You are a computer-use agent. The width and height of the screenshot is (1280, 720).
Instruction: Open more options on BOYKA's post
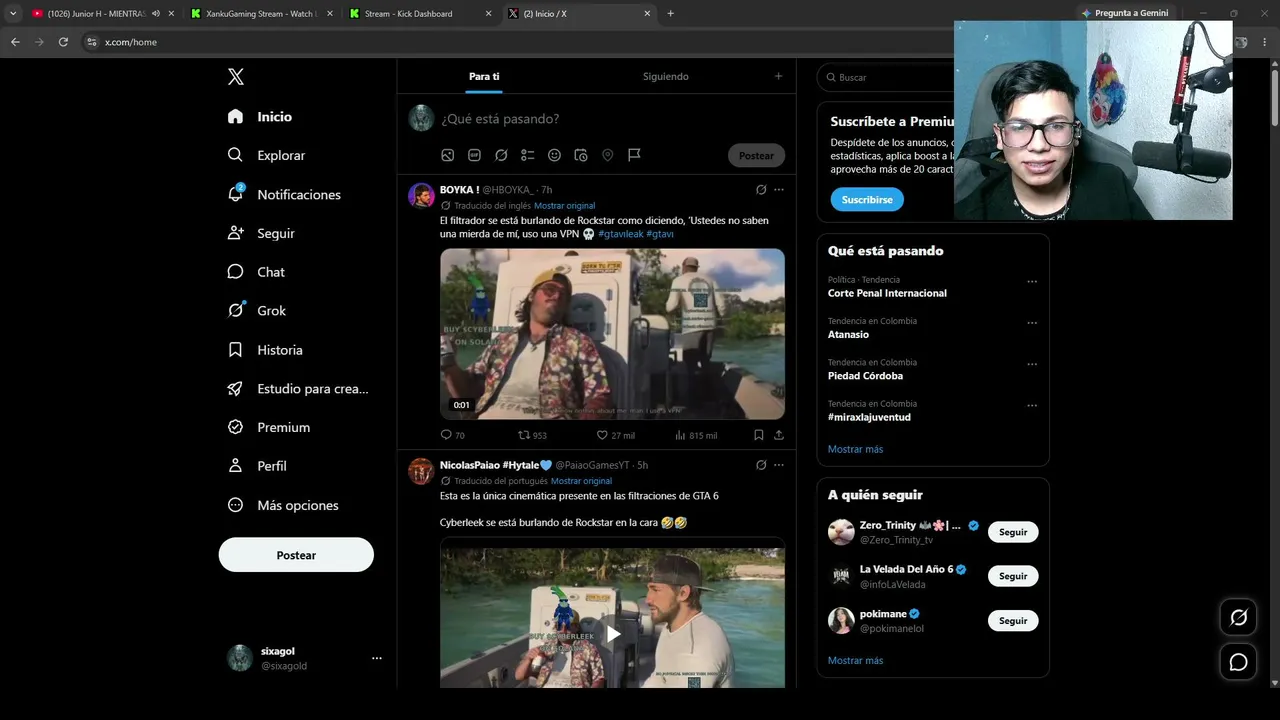click(779, 190)
